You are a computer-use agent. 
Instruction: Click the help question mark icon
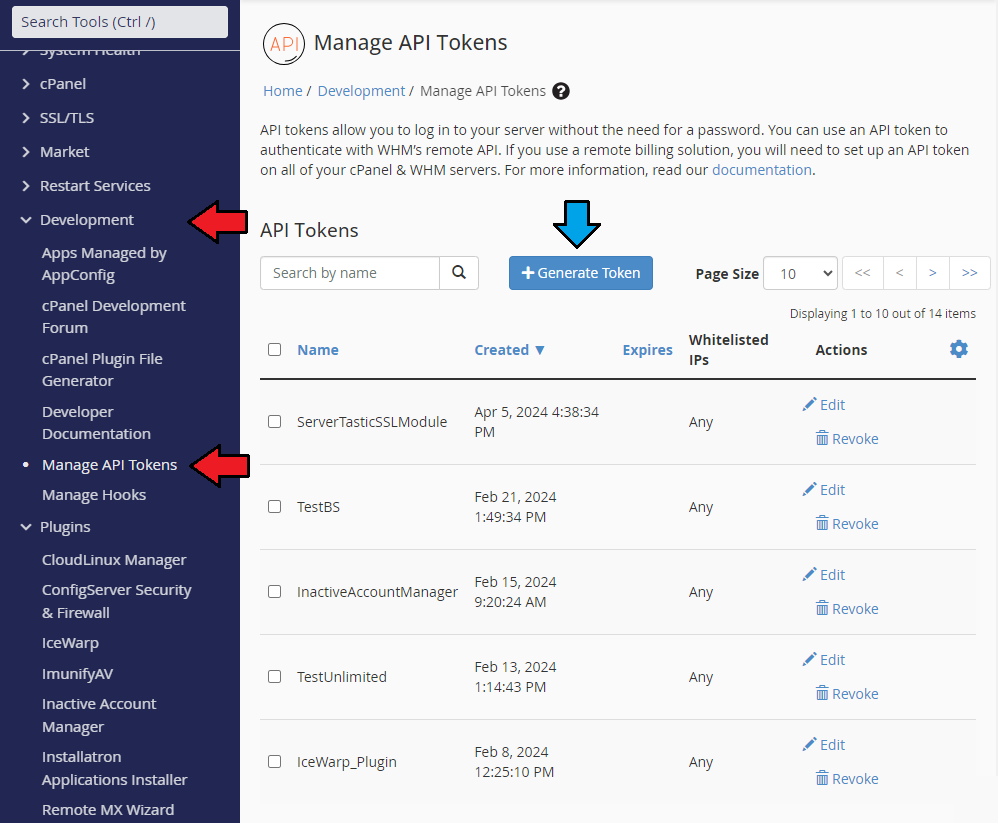click(x=561, y=91)
